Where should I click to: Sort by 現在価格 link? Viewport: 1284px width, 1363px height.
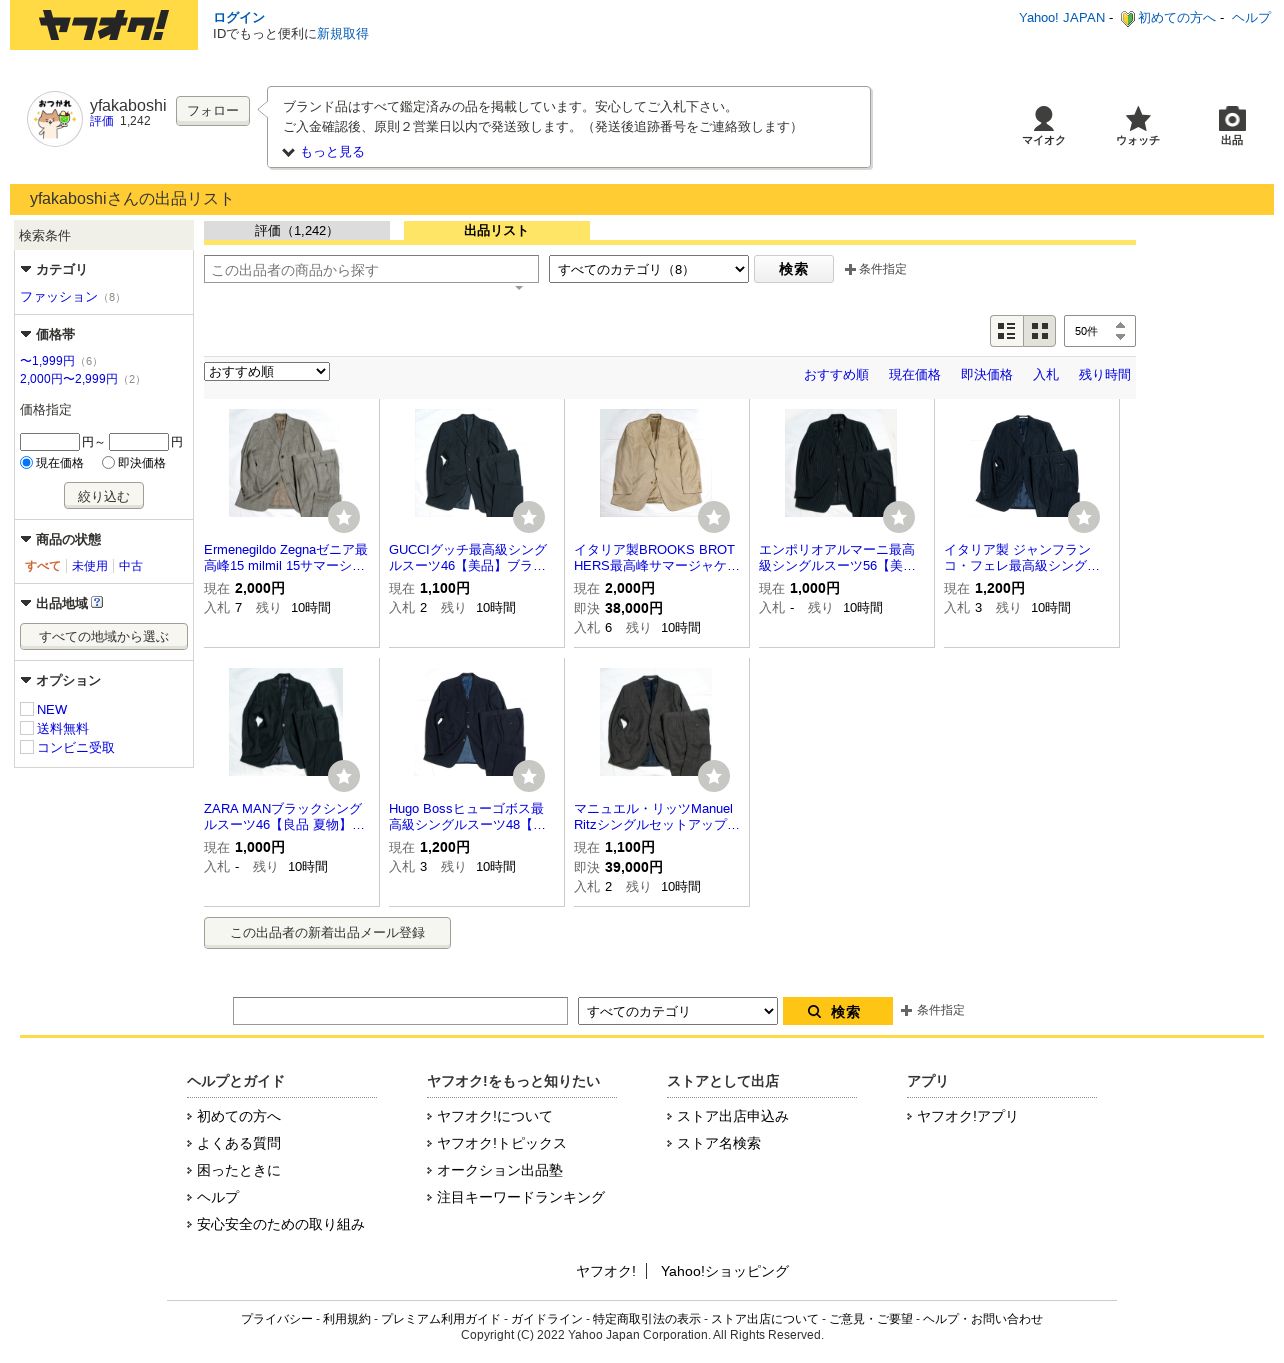(915, 375)
